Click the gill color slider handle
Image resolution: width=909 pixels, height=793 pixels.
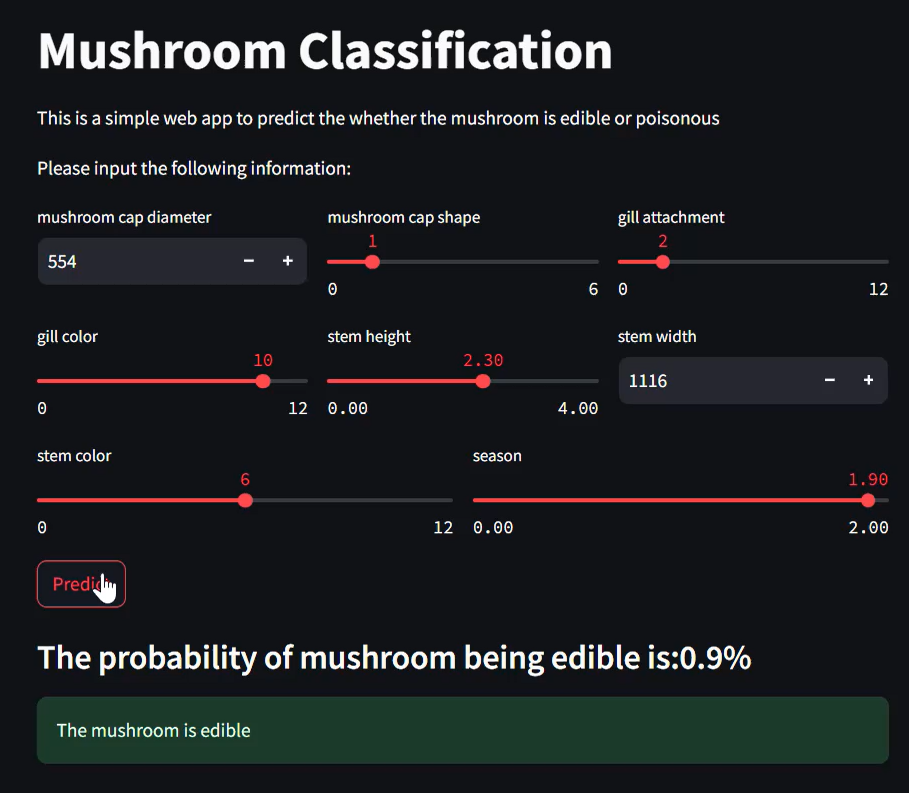click(263, 381)
